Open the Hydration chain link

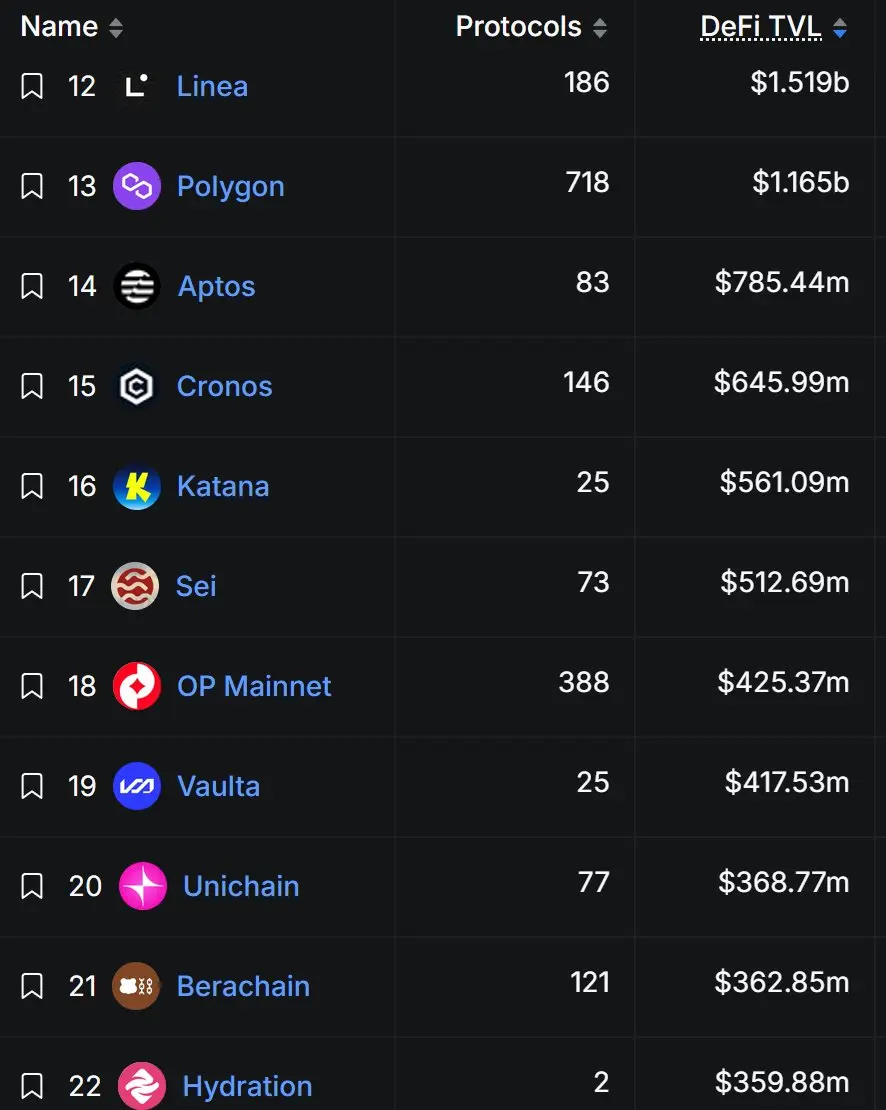(x=247, y=1086)
